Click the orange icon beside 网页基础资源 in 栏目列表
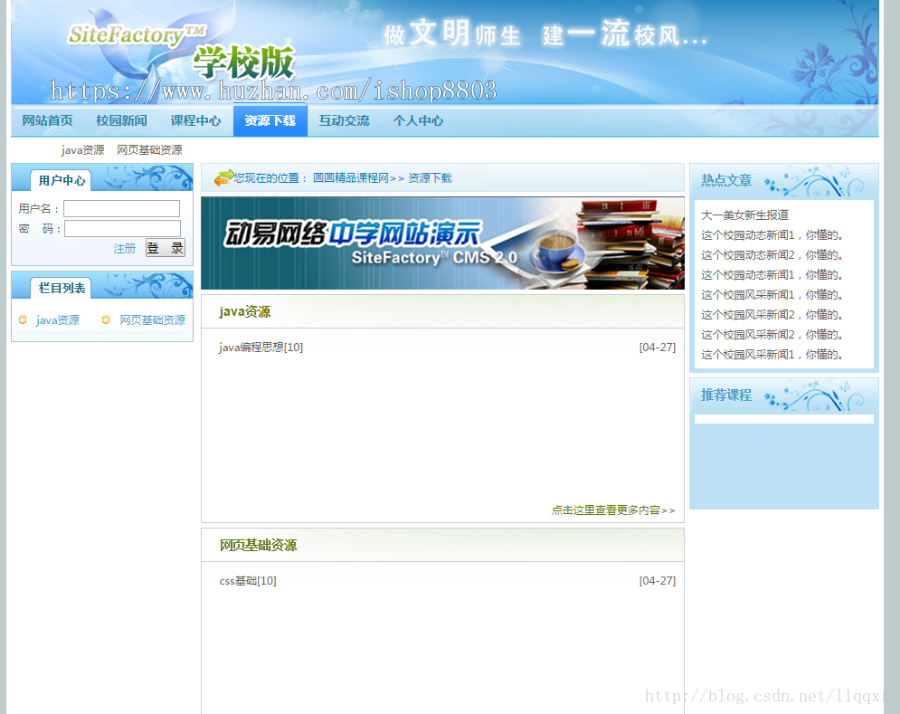Screen dimensions: 900x714 pos(105,320)
